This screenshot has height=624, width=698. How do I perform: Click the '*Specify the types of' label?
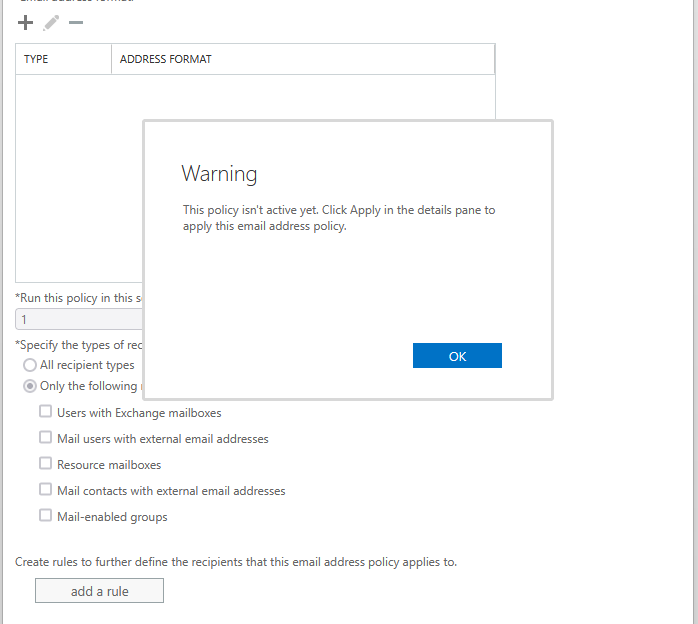pos(80,345)
